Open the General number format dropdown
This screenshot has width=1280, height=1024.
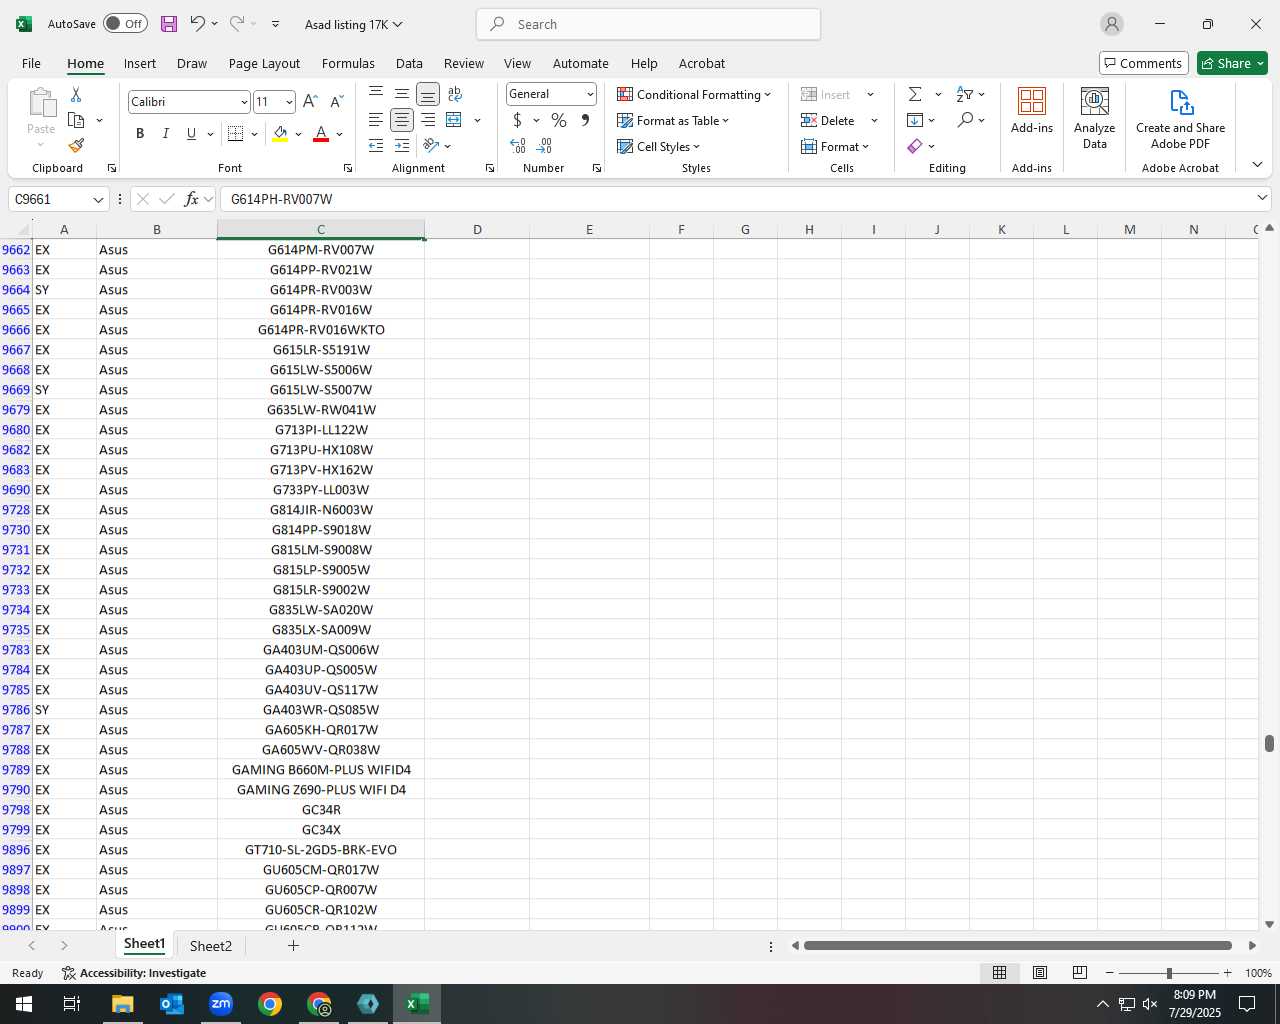pyautogui.click(x=590, y=94)
